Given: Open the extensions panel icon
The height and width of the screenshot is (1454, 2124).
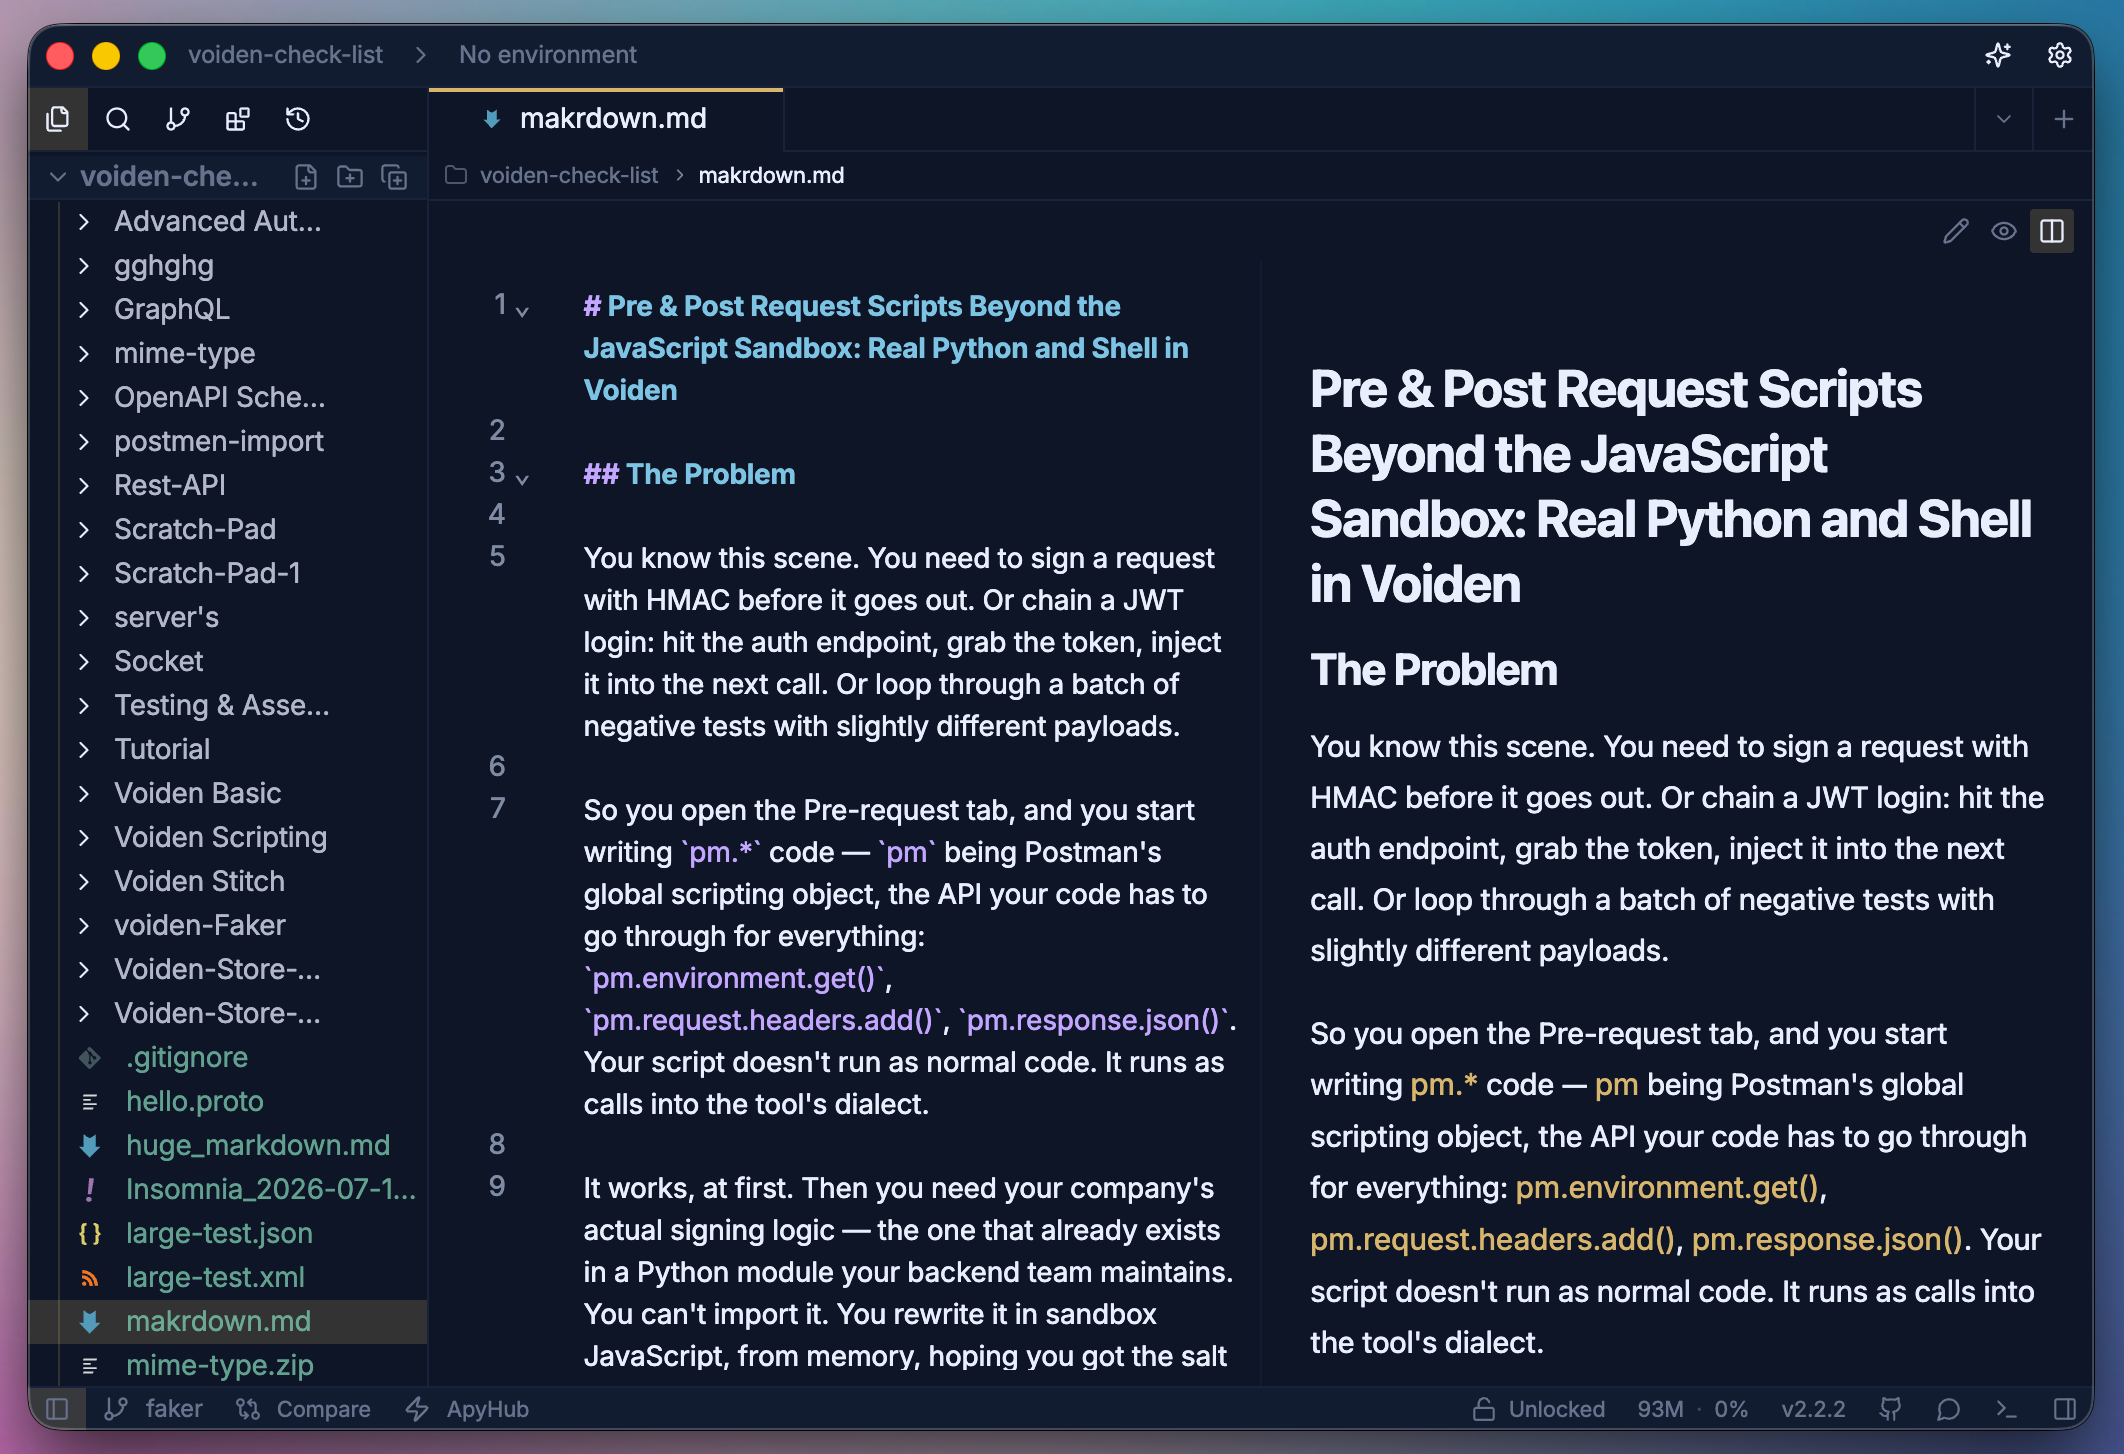Looking at the screenshot, I should [238, 119].
